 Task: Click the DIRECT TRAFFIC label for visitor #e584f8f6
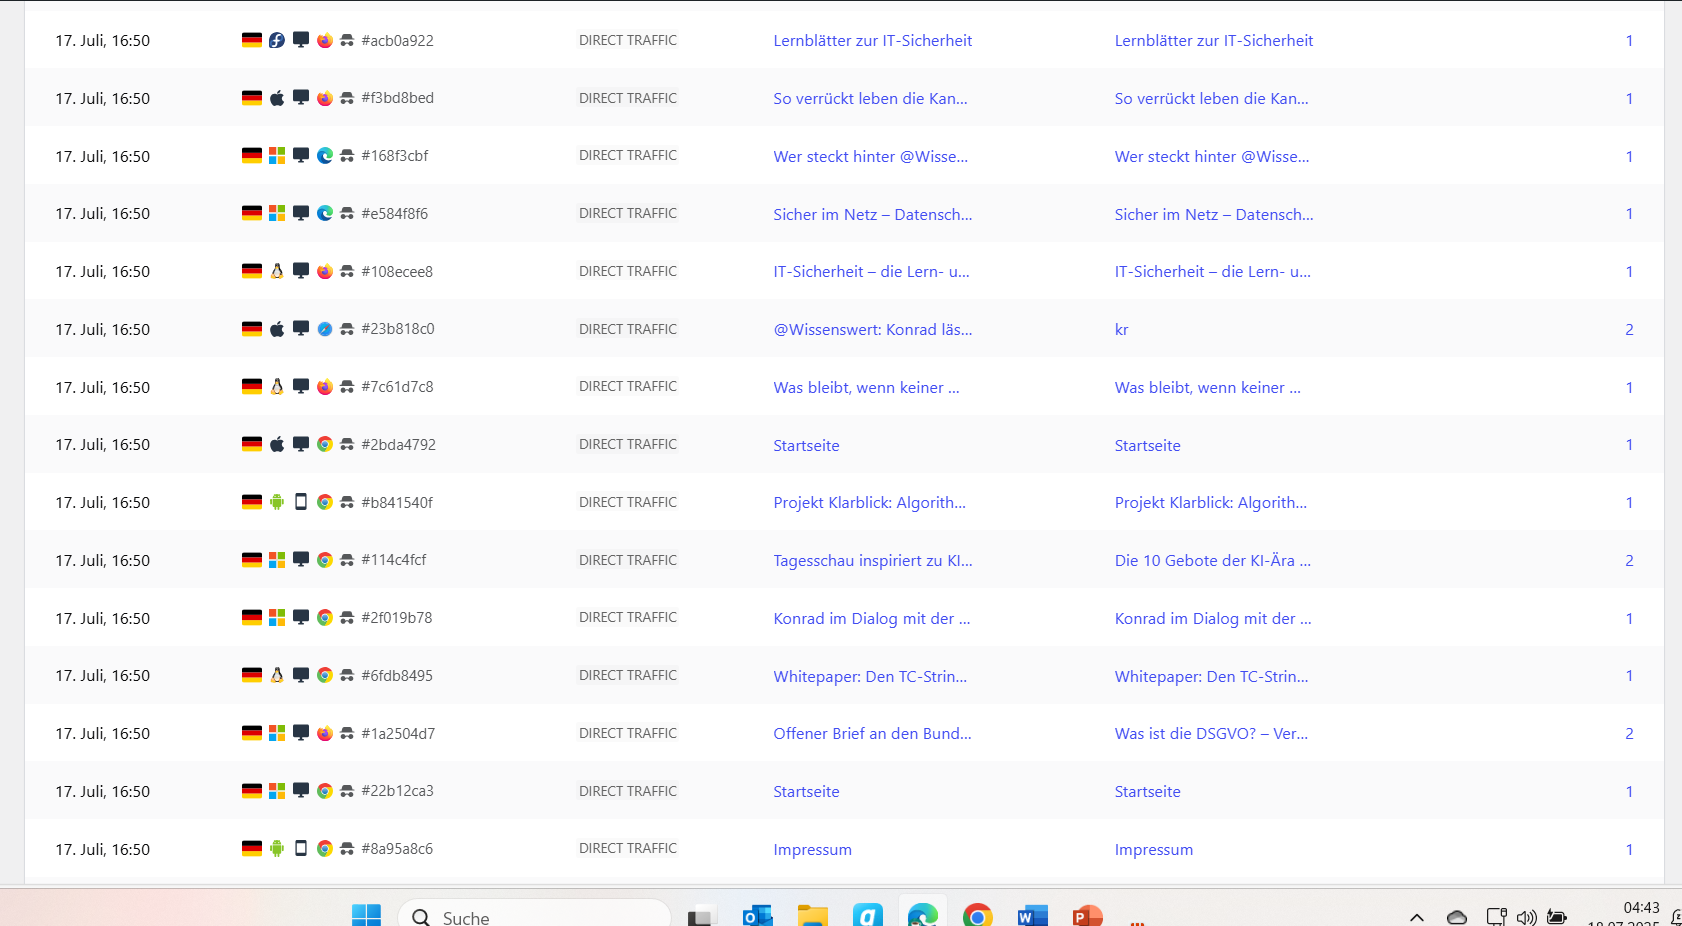click(628, 214)
